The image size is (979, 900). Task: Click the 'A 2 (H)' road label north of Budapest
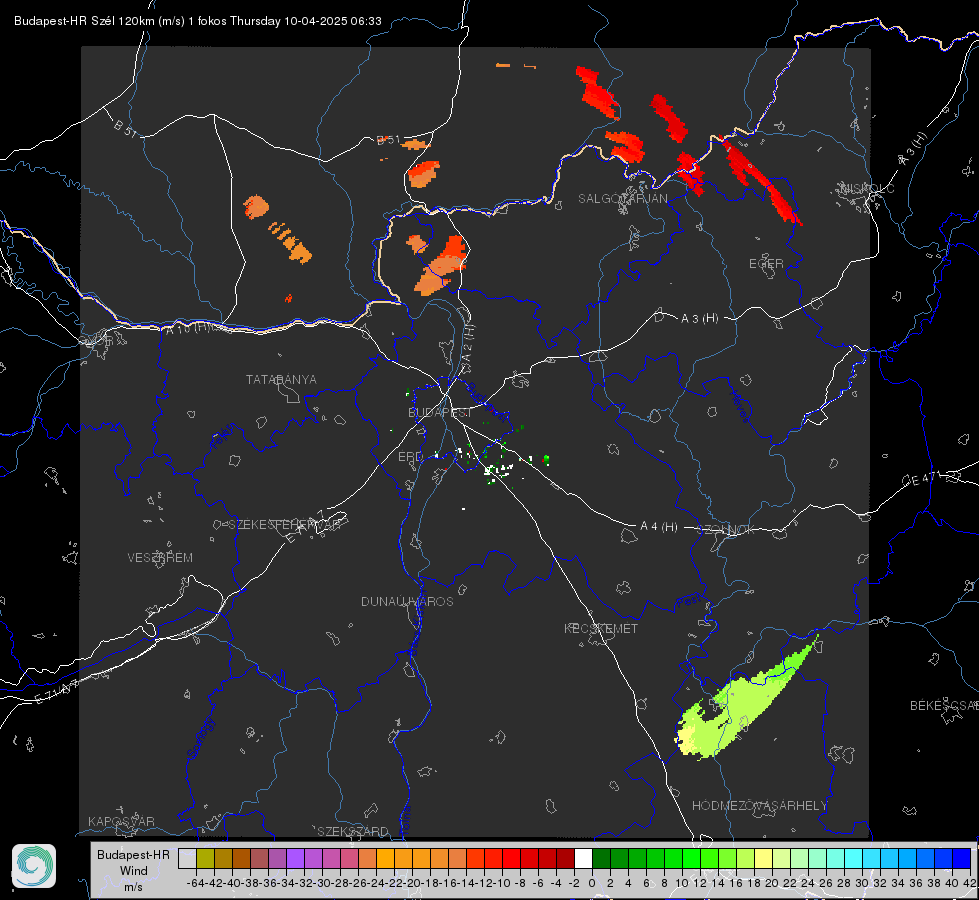pos(468,344)
